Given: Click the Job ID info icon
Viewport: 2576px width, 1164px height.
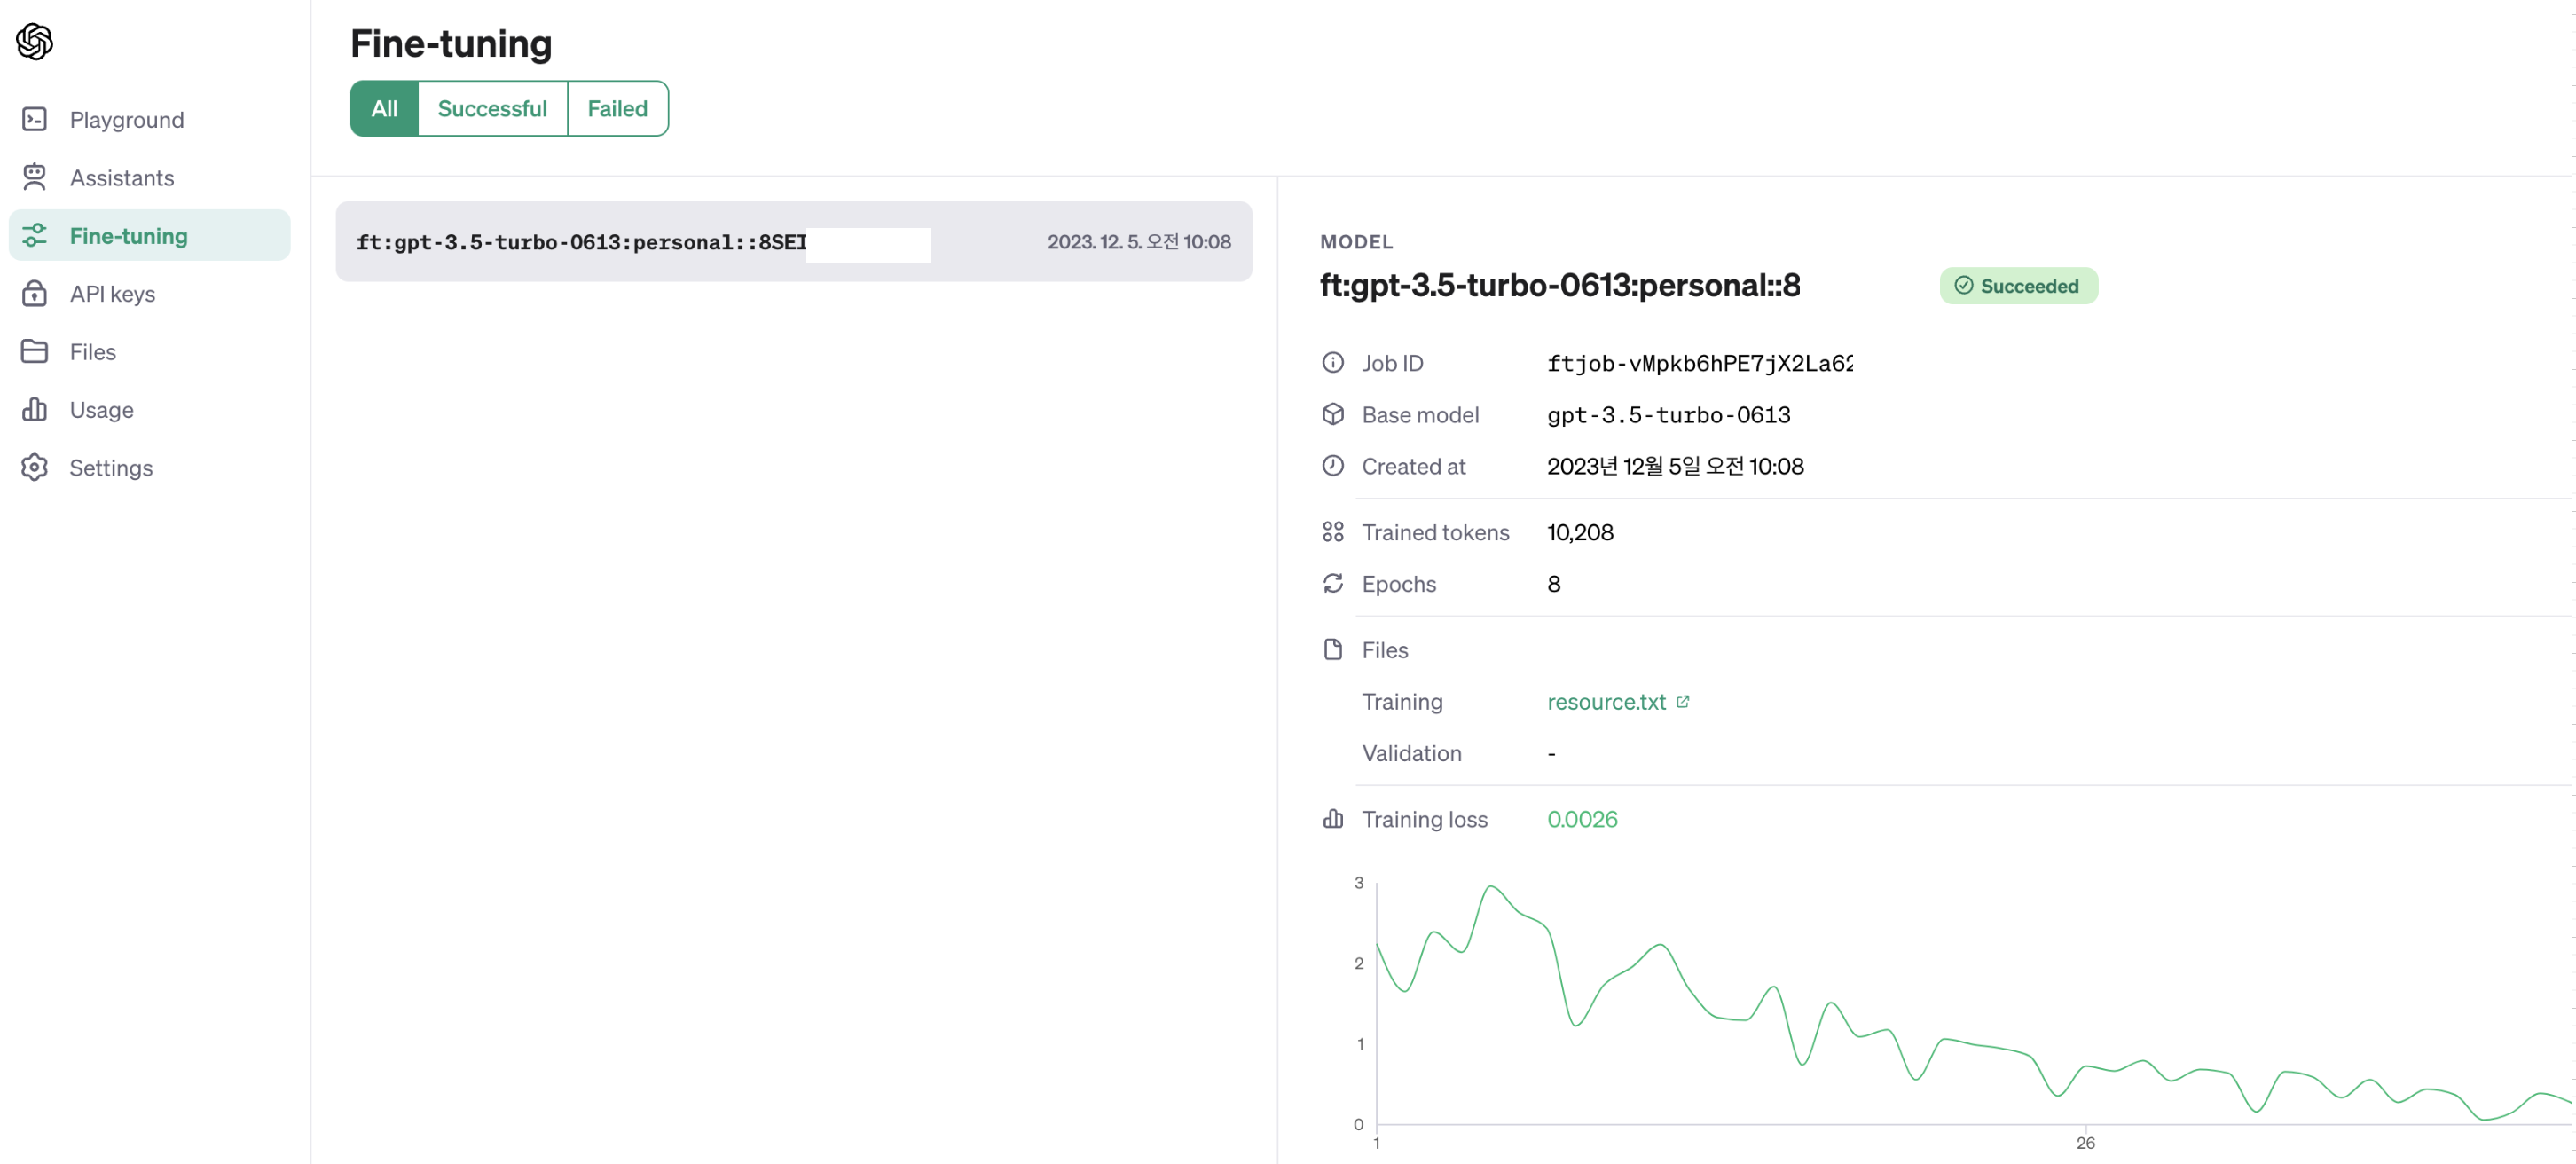Looking at the screenshot, I should pyautogui.click(x=1333, y=362).
